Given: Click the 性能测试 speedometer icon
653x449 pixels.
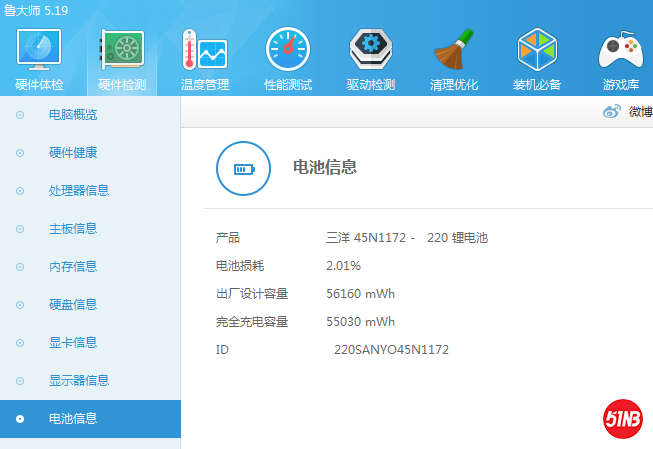Looking at the screenshot, I should 287,50.
